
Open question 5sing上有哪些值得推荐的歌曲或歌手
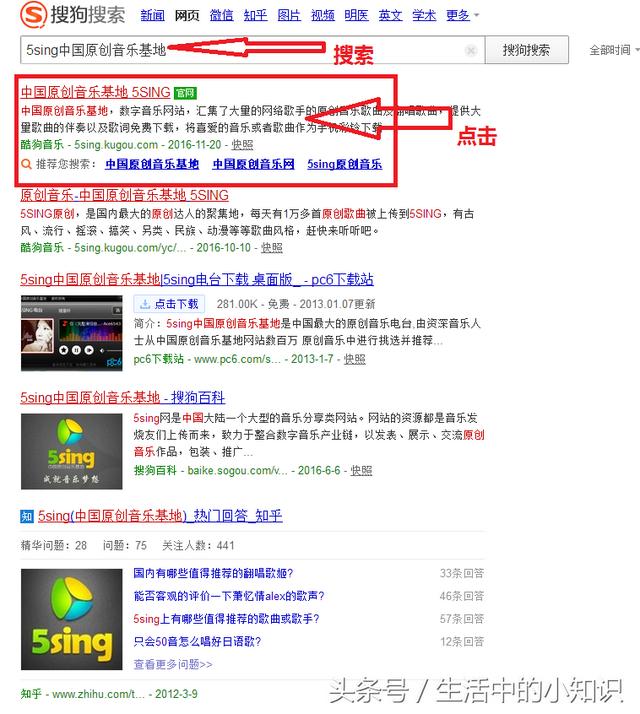(226, 619)
